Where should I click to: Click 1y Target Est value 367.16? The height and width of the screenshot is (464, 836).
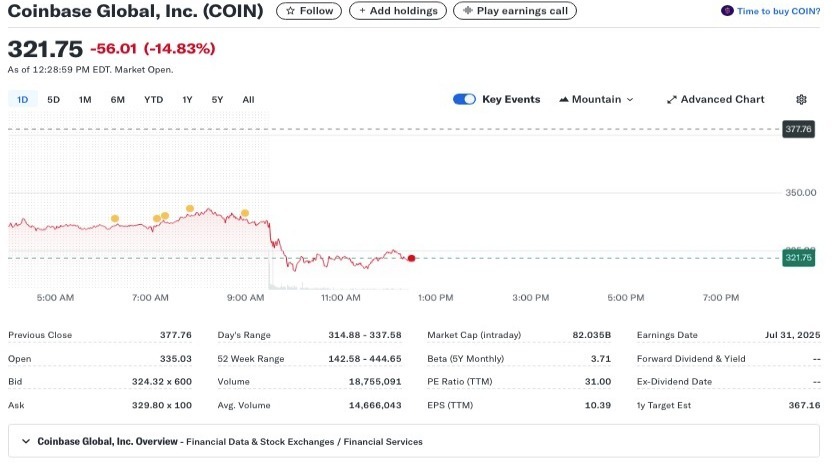[804, 405]
